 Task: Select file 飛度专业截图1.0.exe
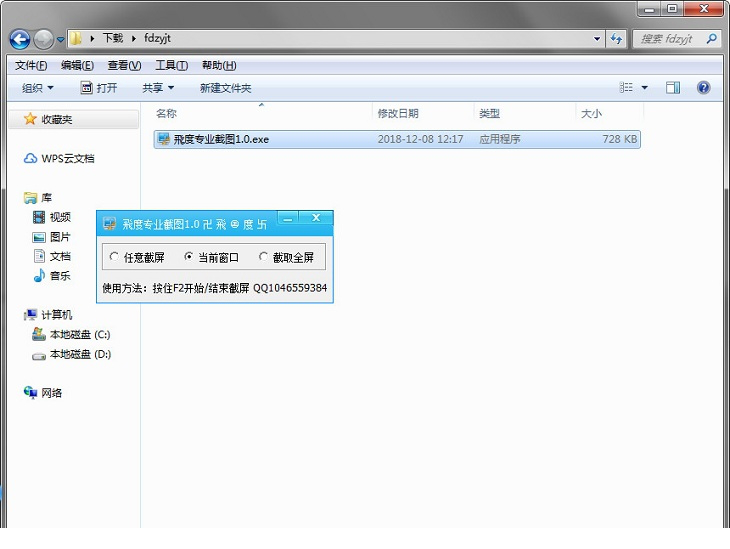click(397, 139)
